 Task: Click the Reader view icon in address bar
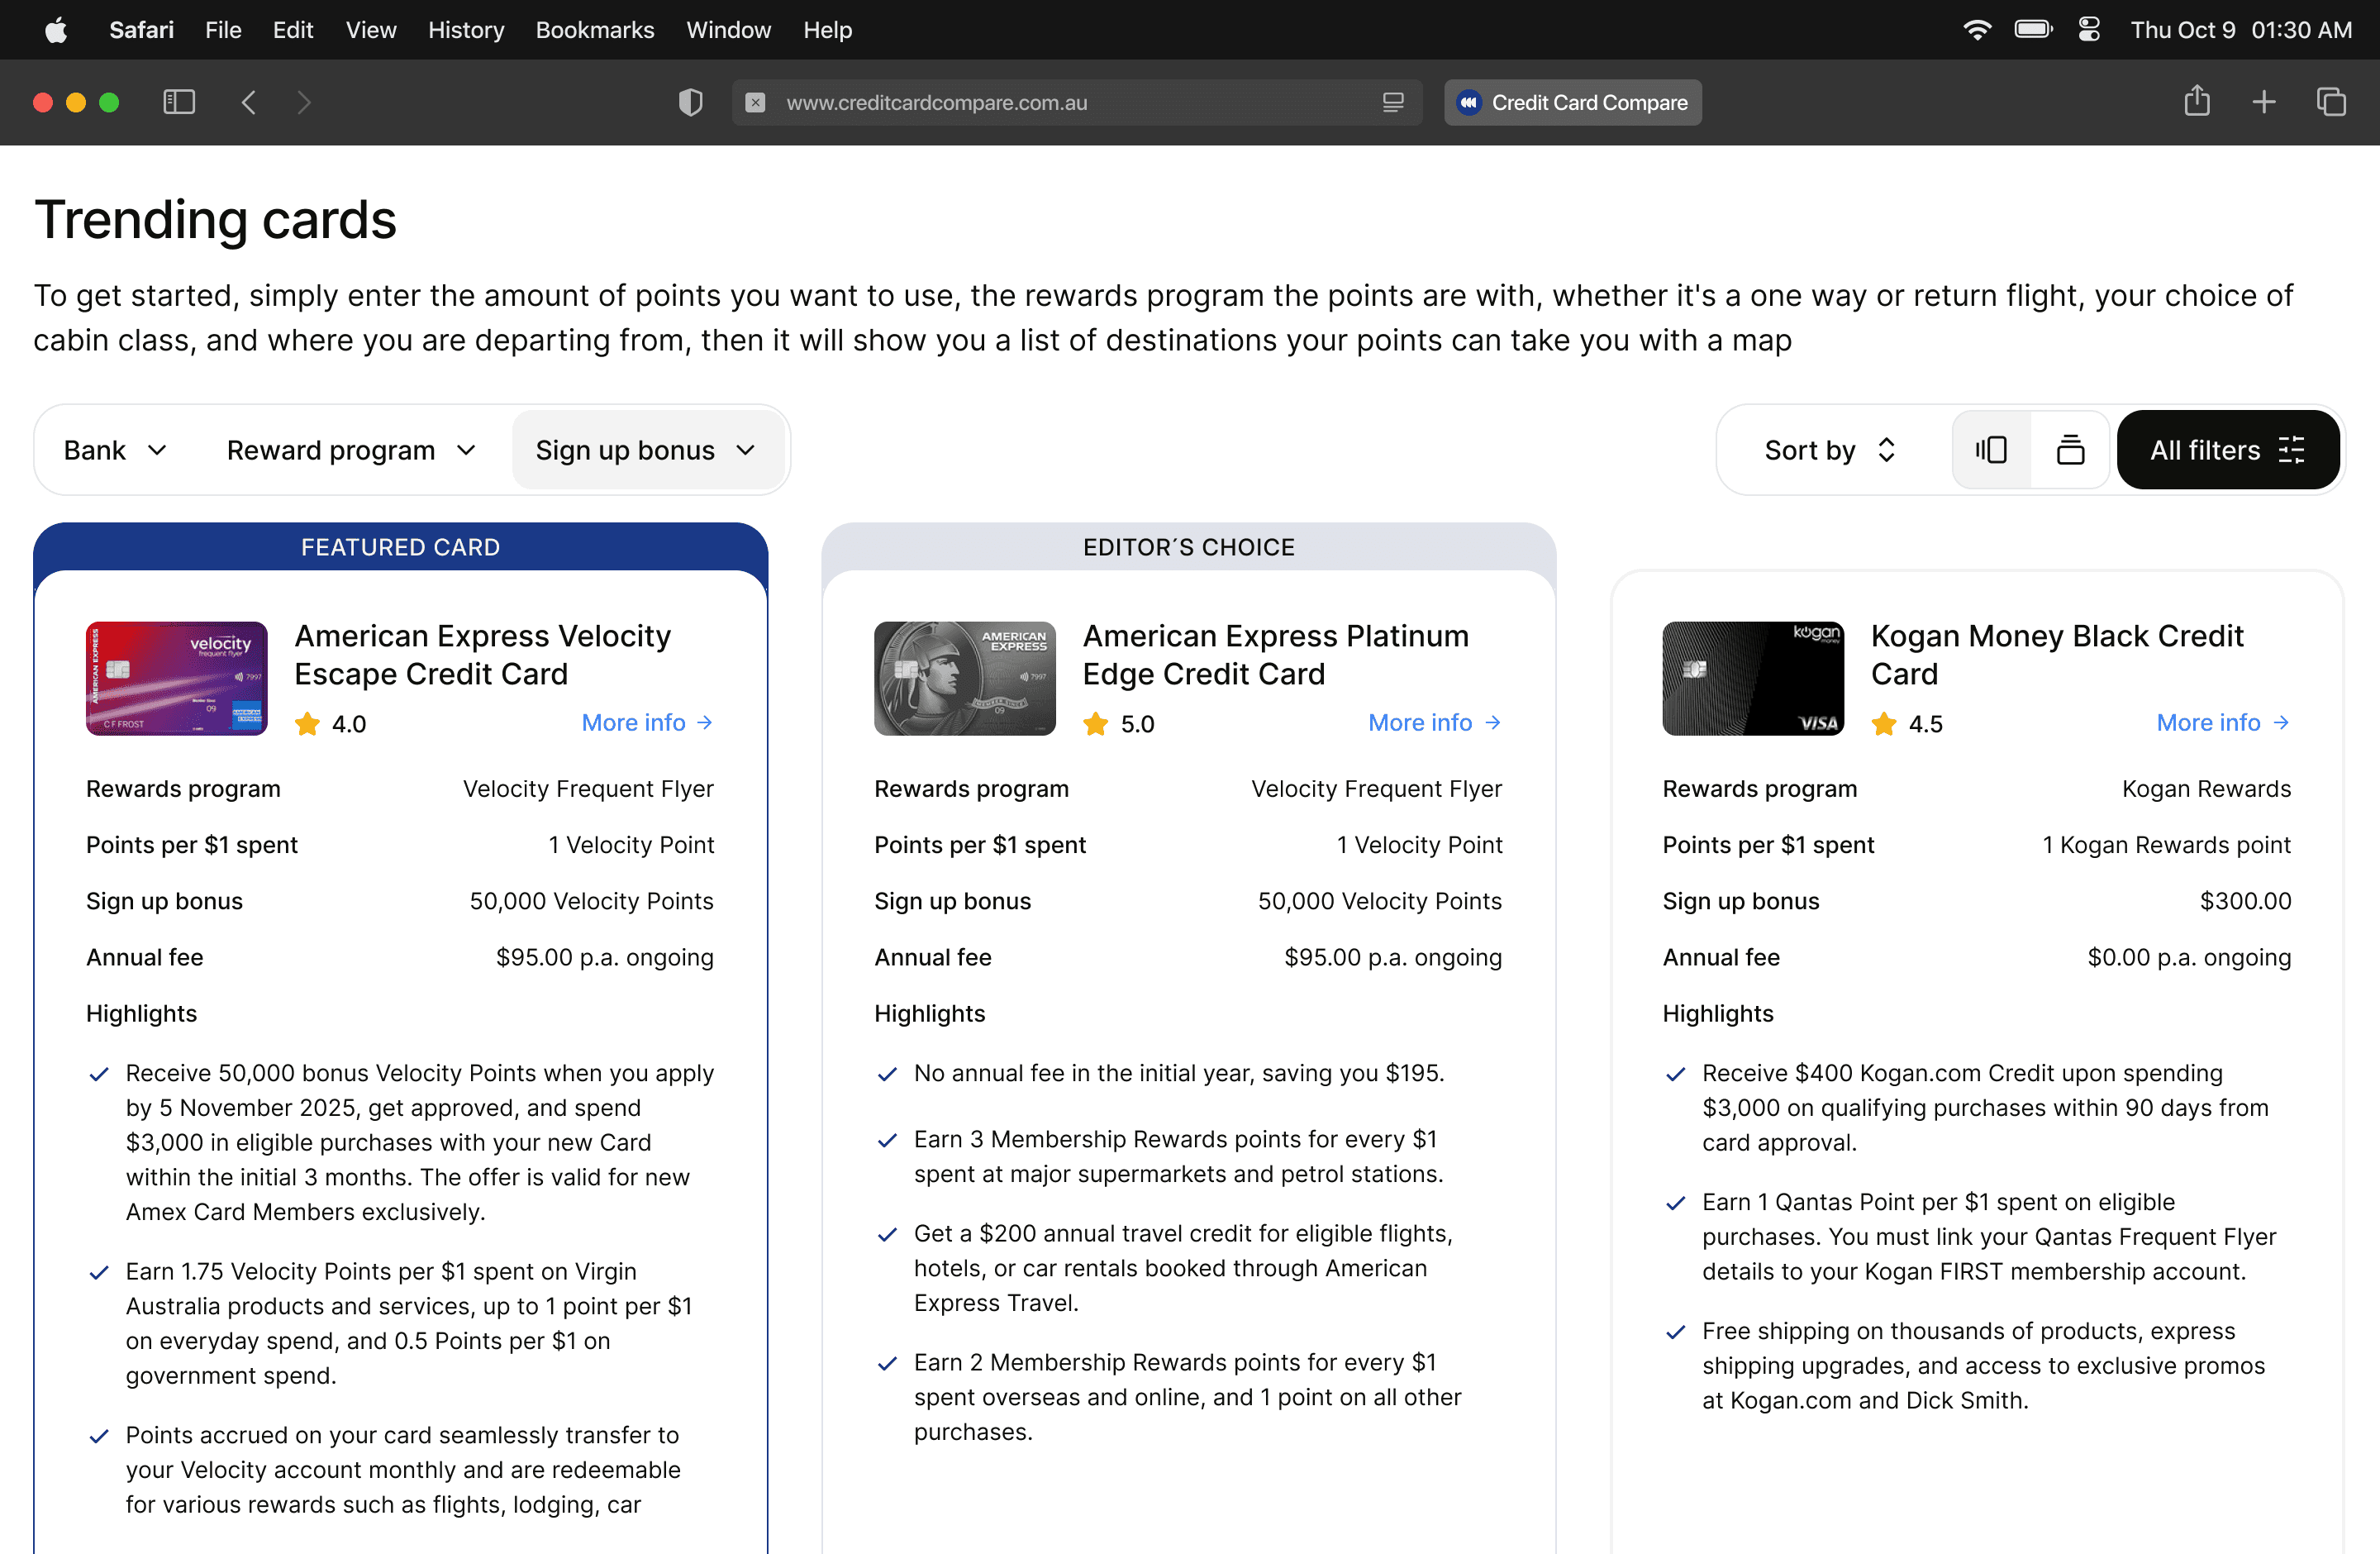click(1393, 102)
